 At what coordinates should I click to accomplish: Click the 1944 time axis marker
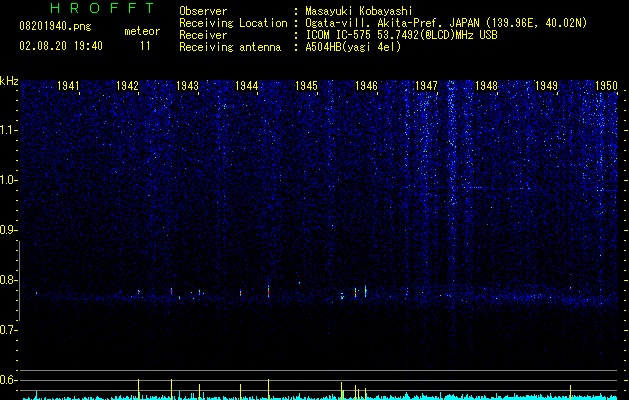(x=247, y=86)
